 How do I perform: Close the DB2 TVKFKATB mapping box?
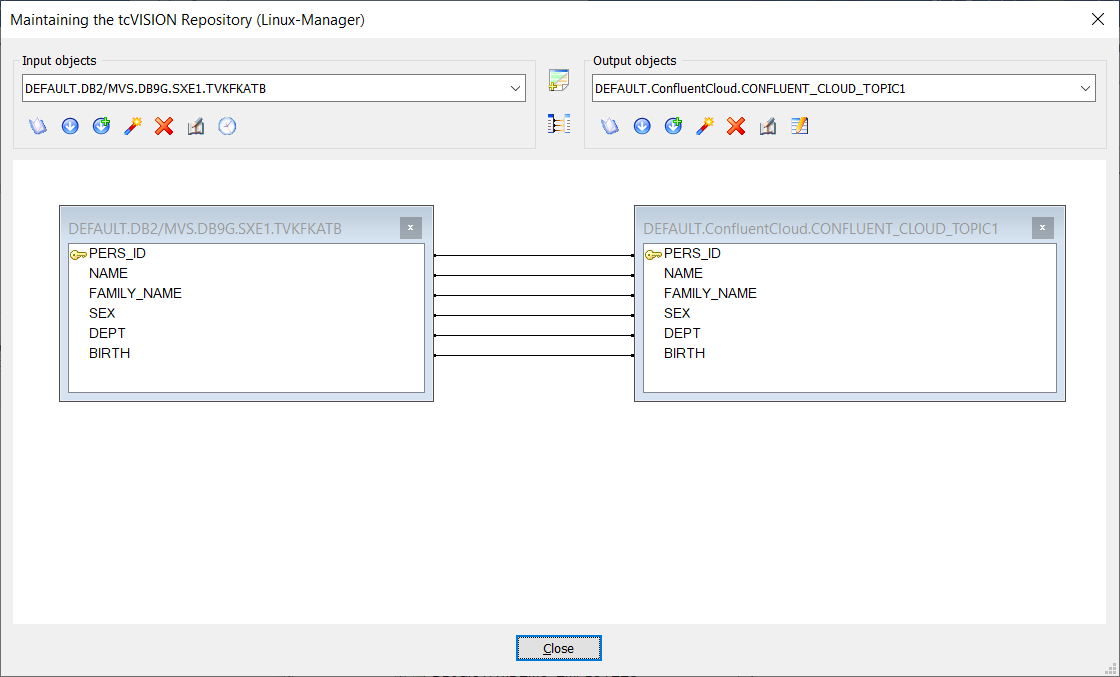tap(411, 228)
